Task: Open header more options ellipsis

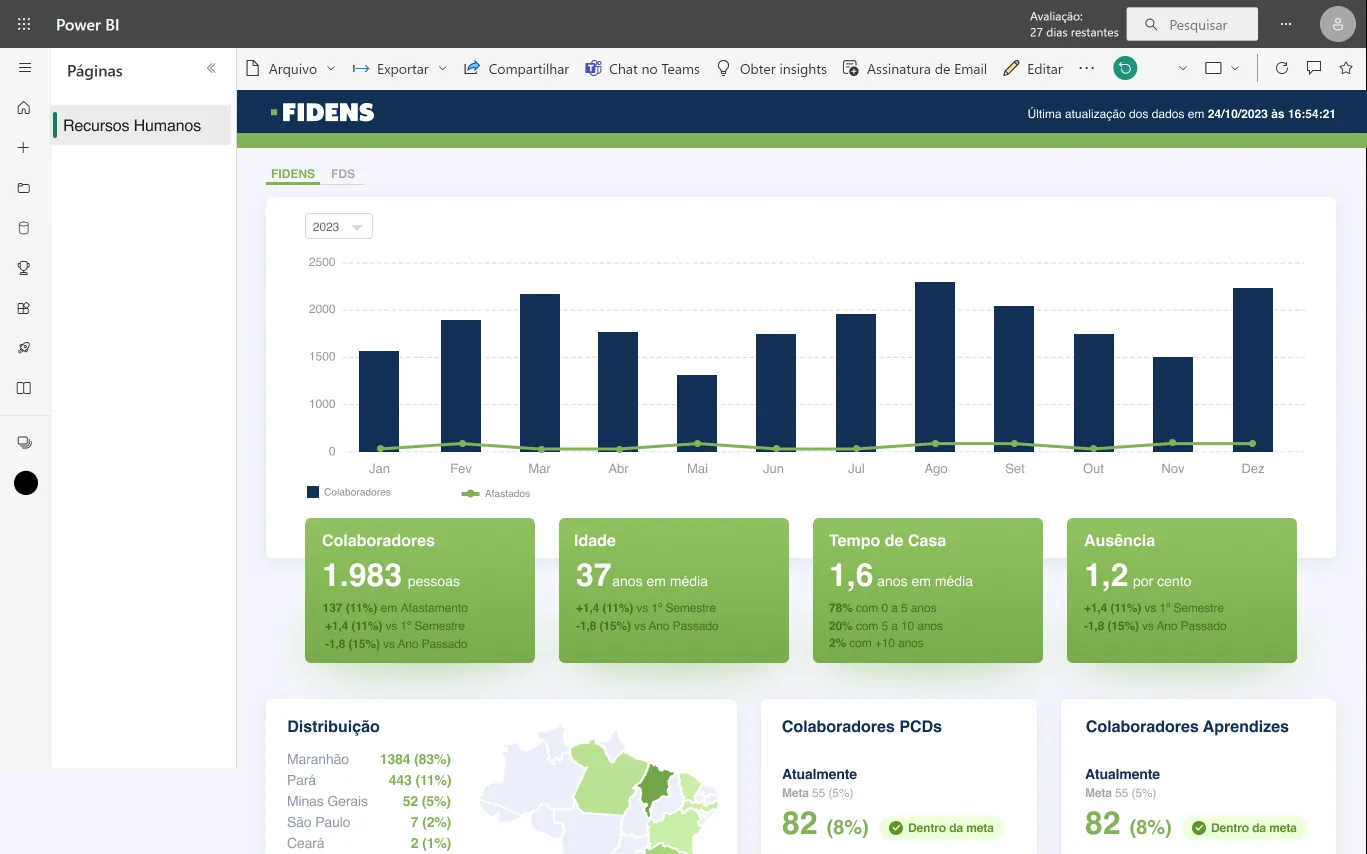Action: pyautogui.click(x=1286, y=24)
